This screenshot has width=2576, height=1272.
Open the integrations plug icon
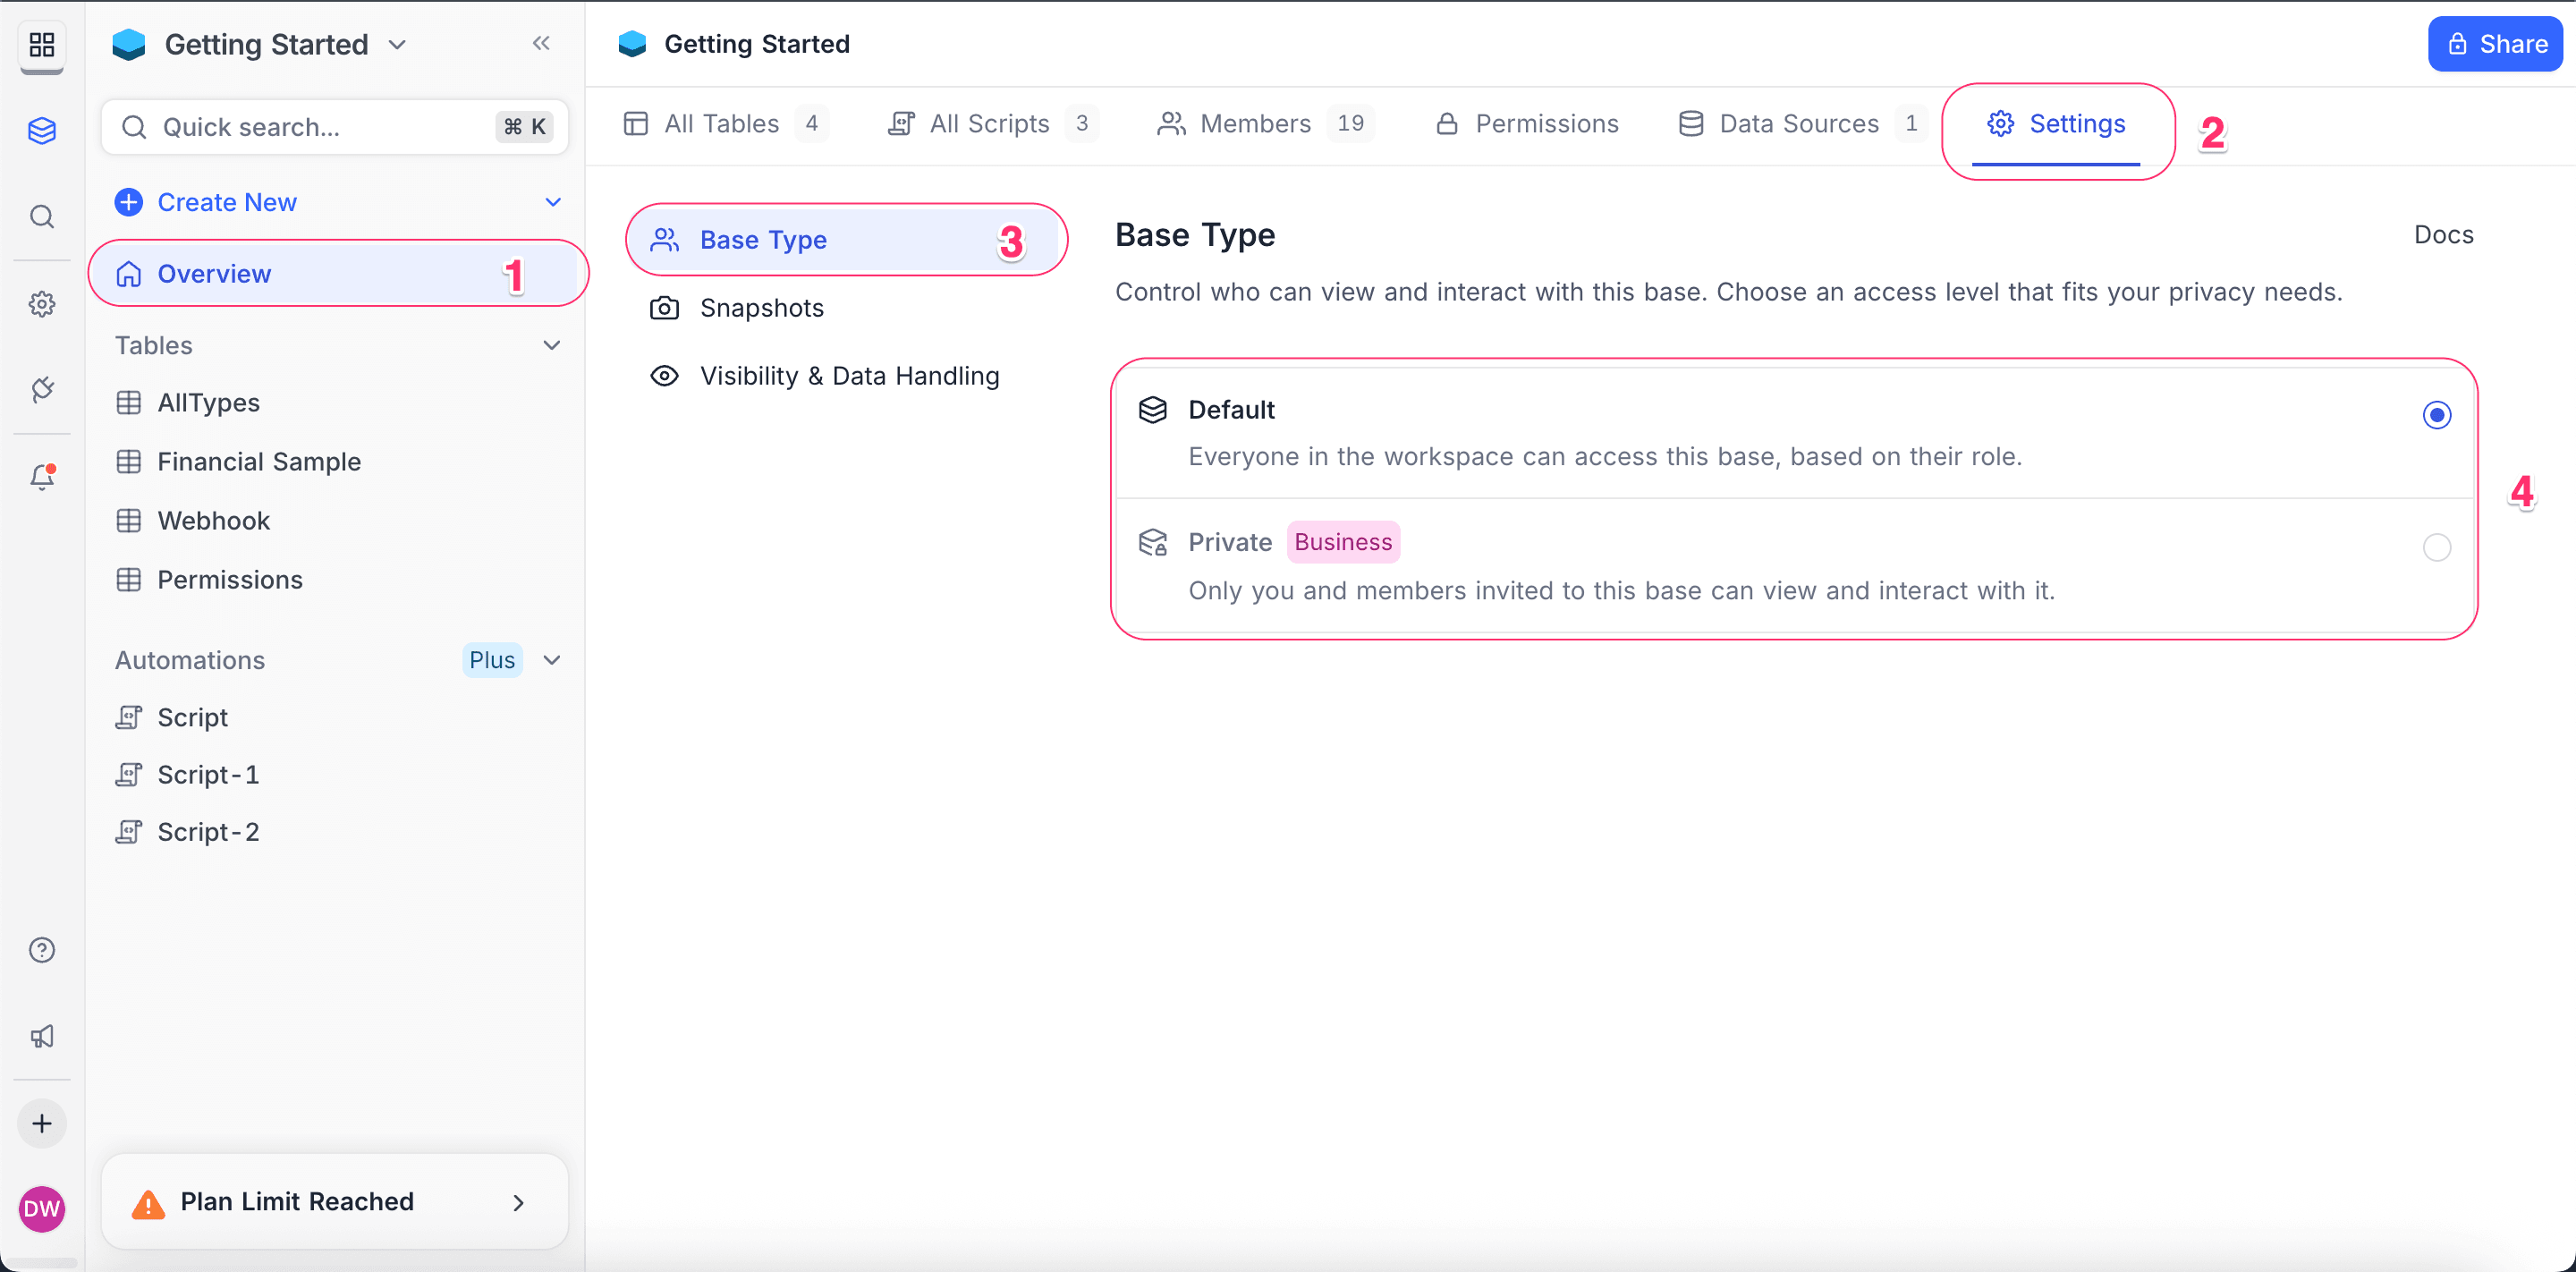click(42, 390)
